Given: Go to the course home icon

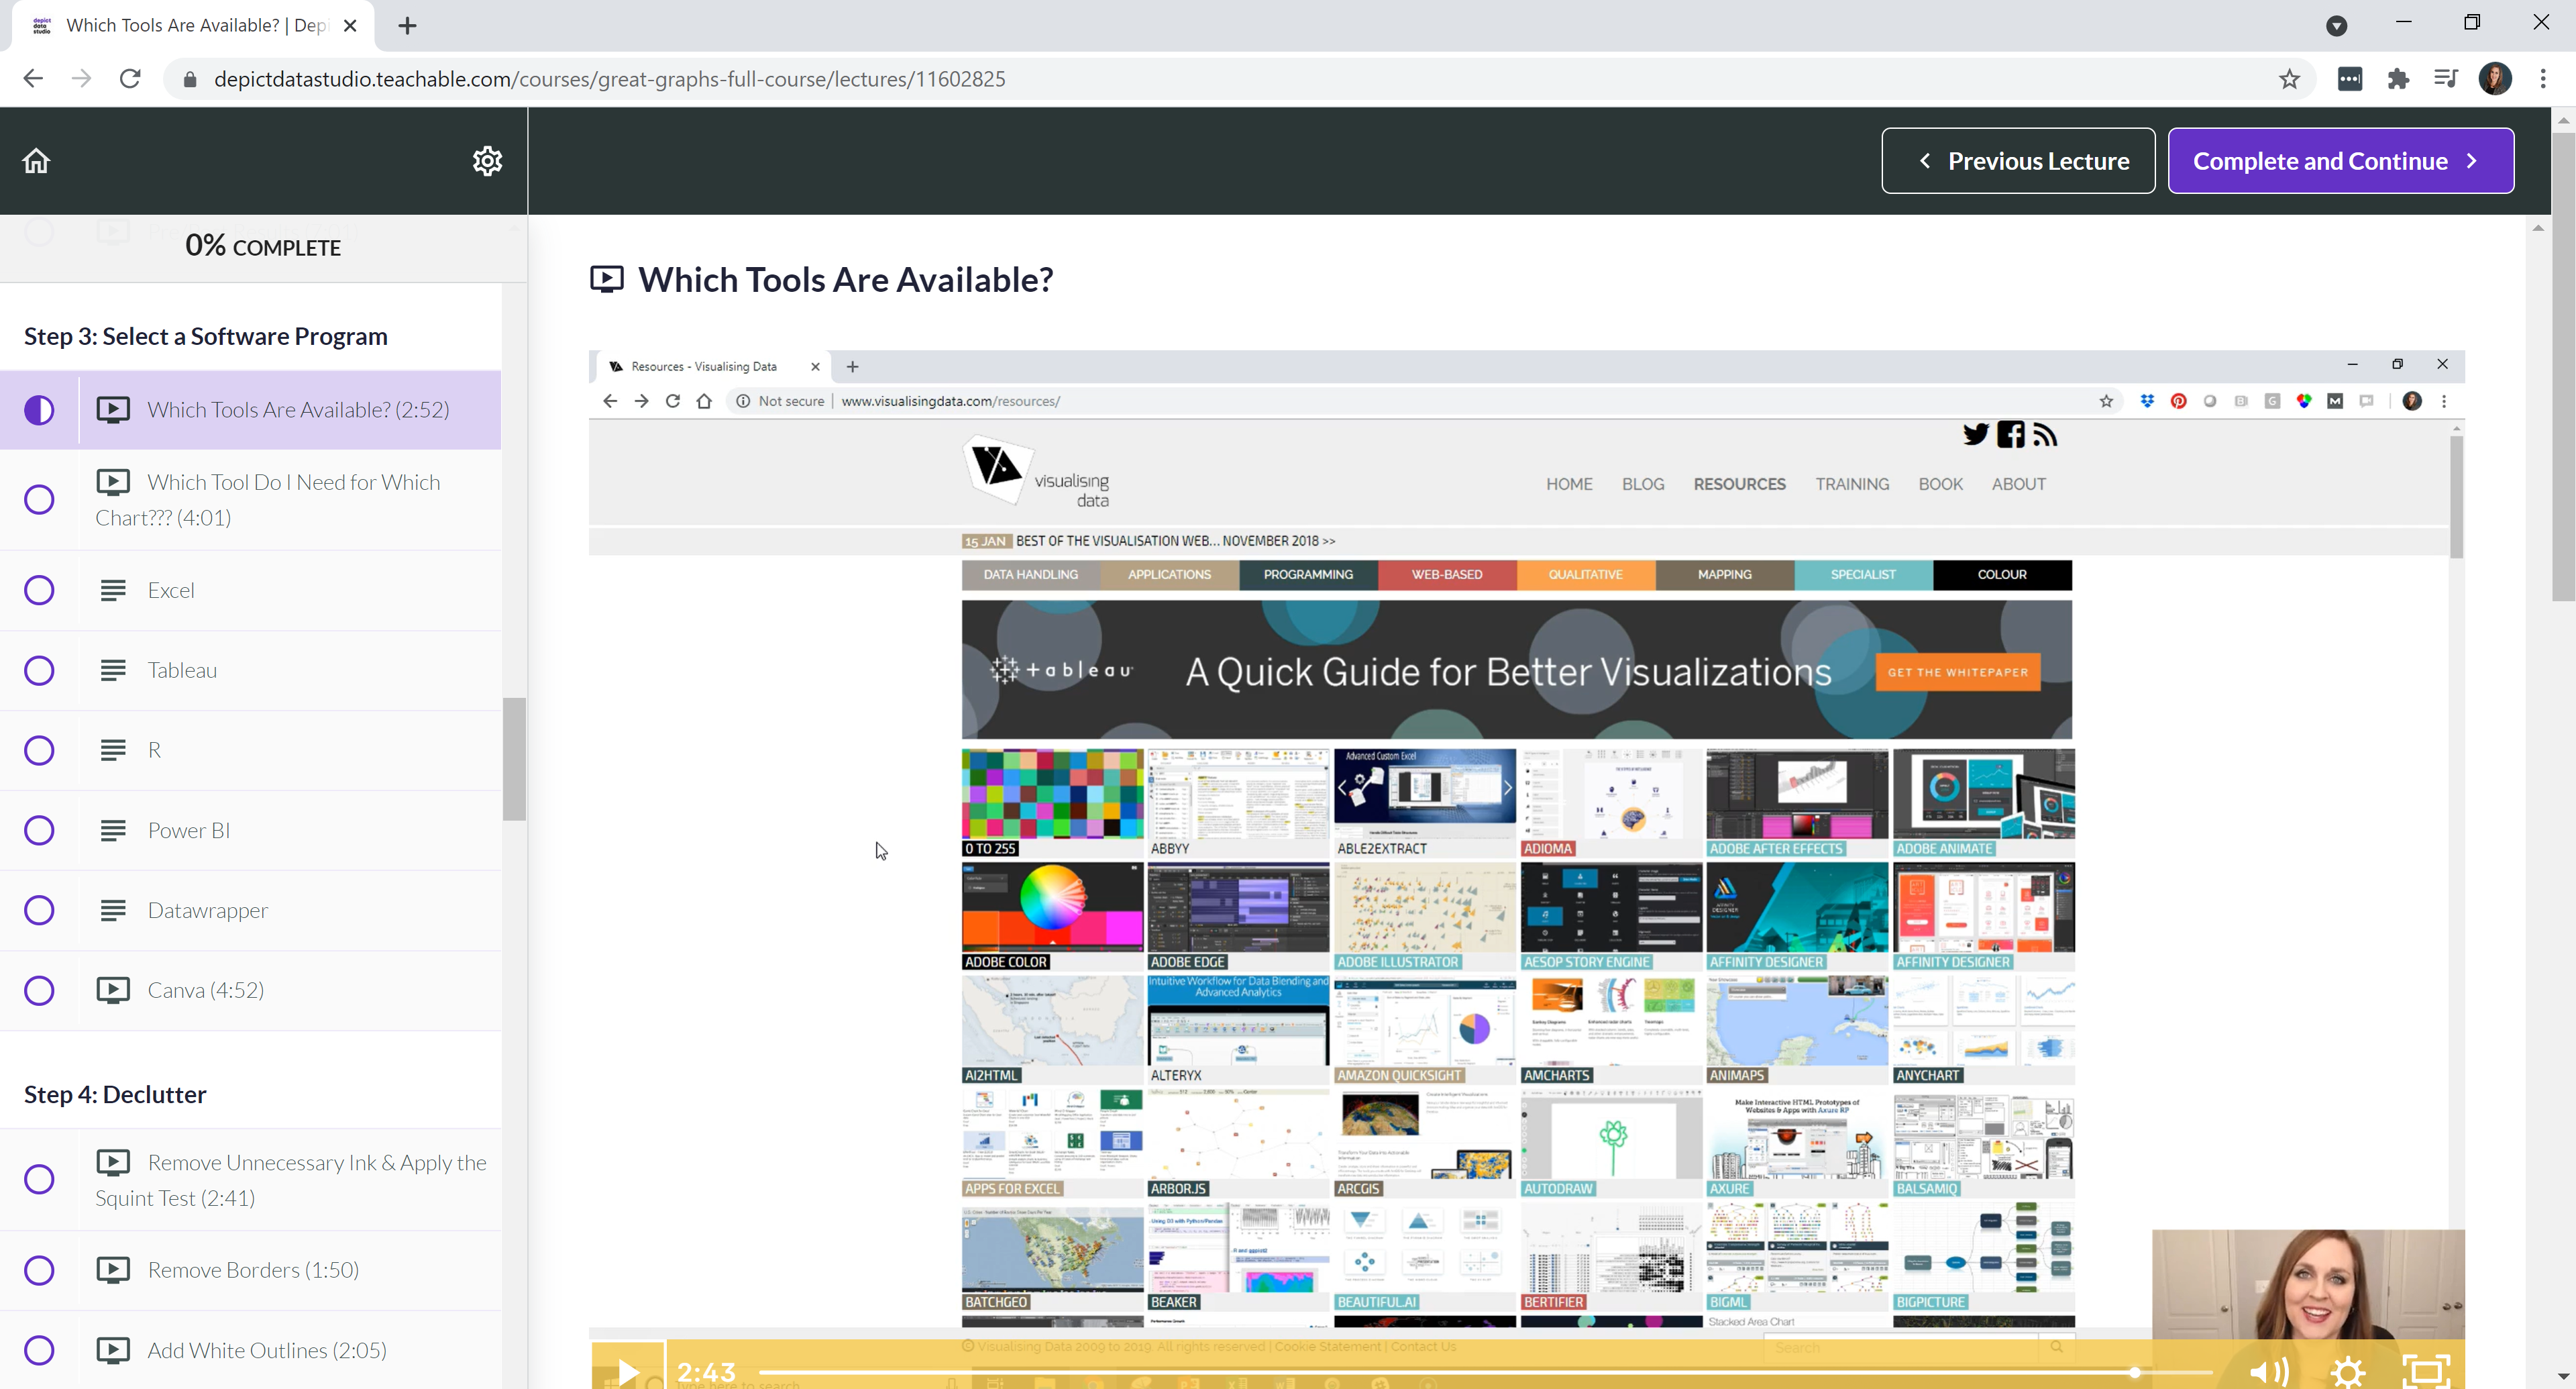Looking at the screenshot, I should [36, 161].
